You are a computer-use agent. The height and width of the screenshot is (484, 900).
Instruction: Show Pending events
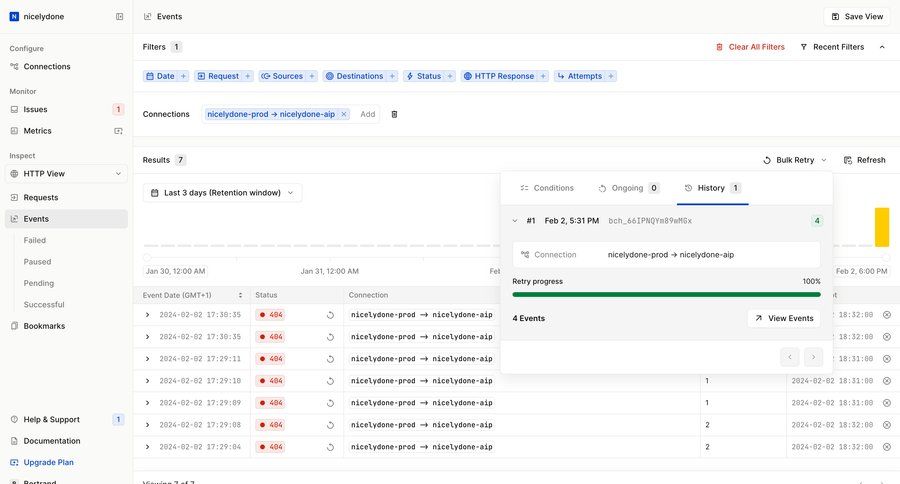click(x=38, y=283)
